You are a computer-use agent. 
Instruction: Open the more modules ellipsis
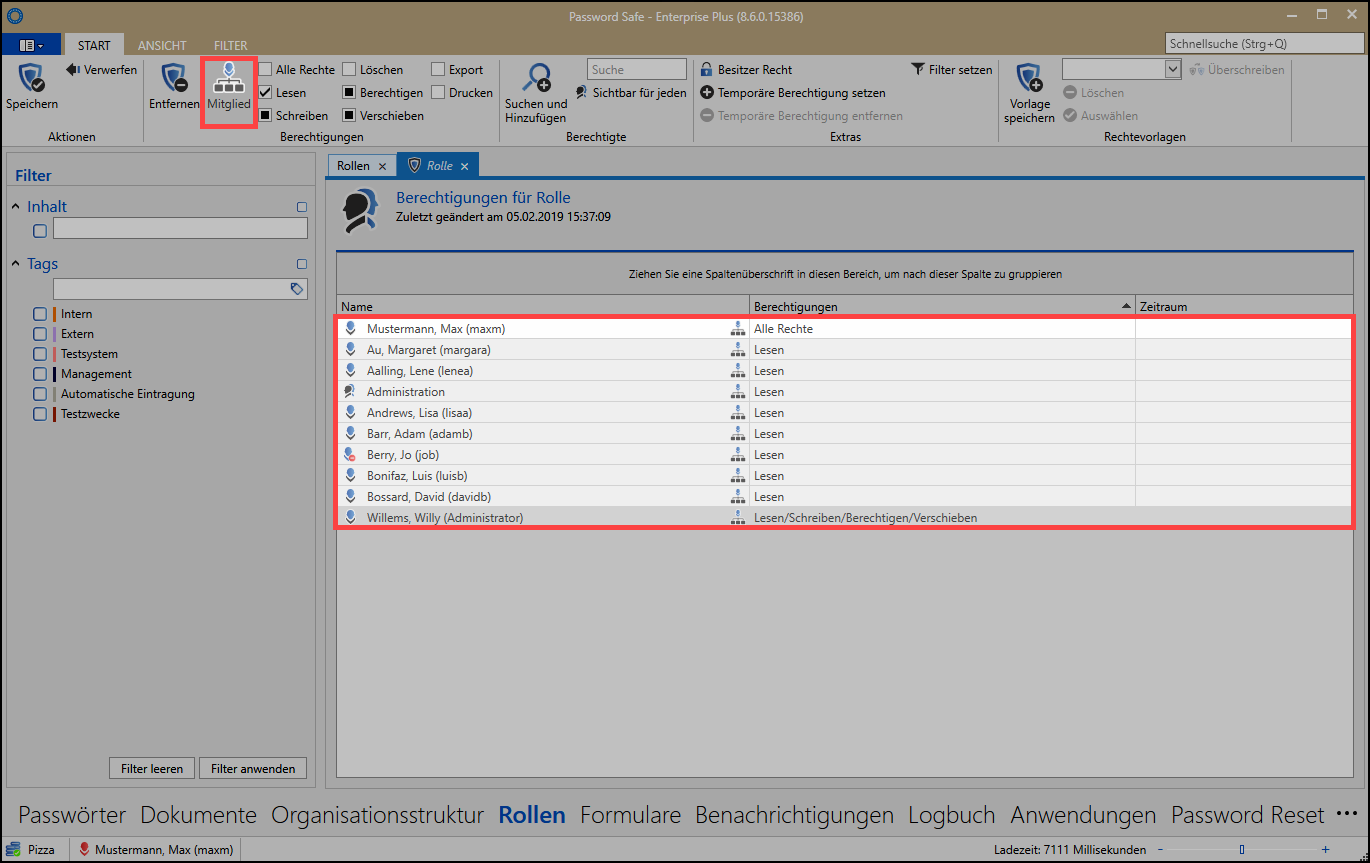pyautogui.click(x=1346, y=814)
